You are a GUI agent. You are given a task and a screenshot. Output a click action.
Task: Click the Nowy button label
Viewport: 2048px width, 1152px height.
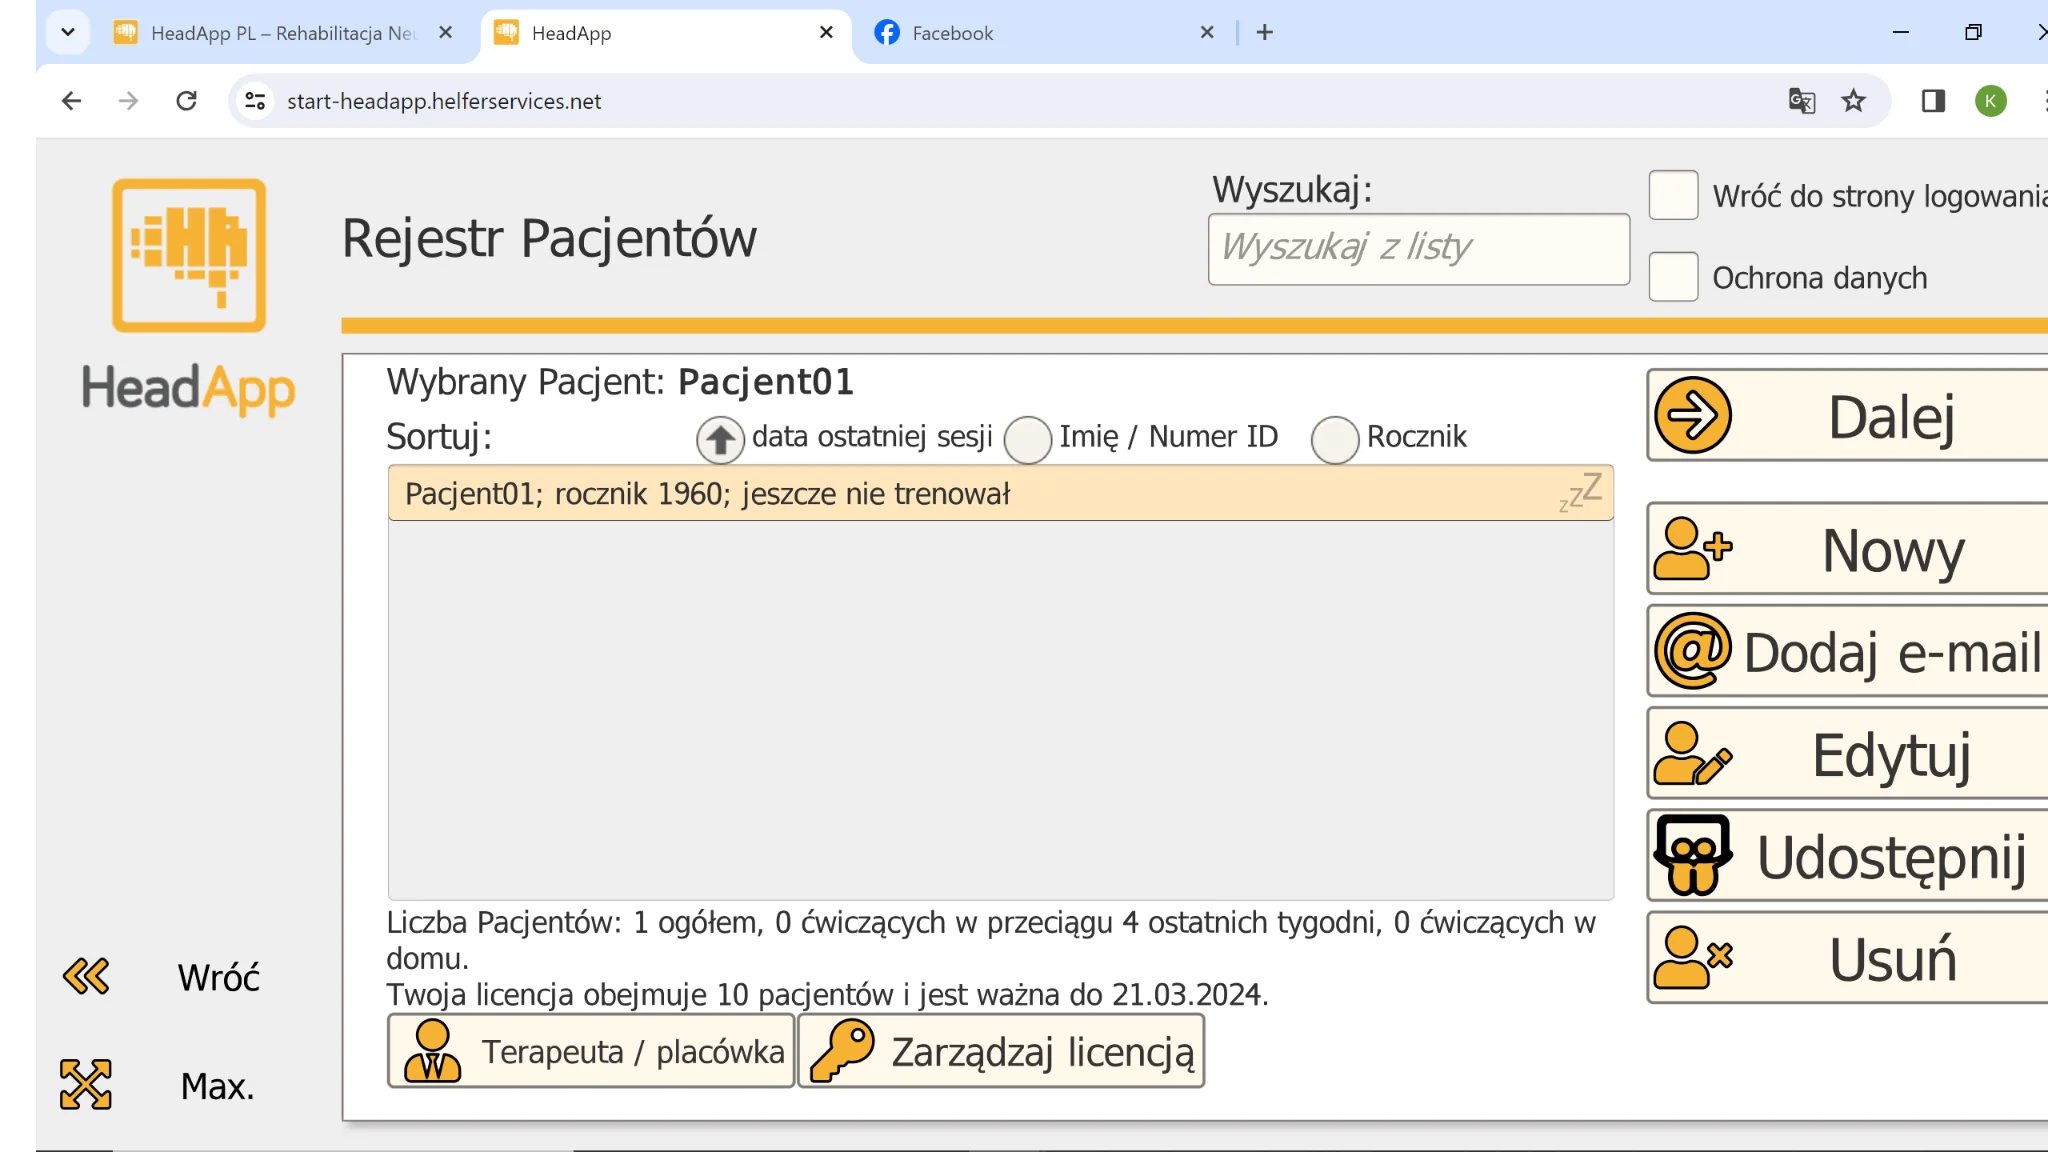1893,551
